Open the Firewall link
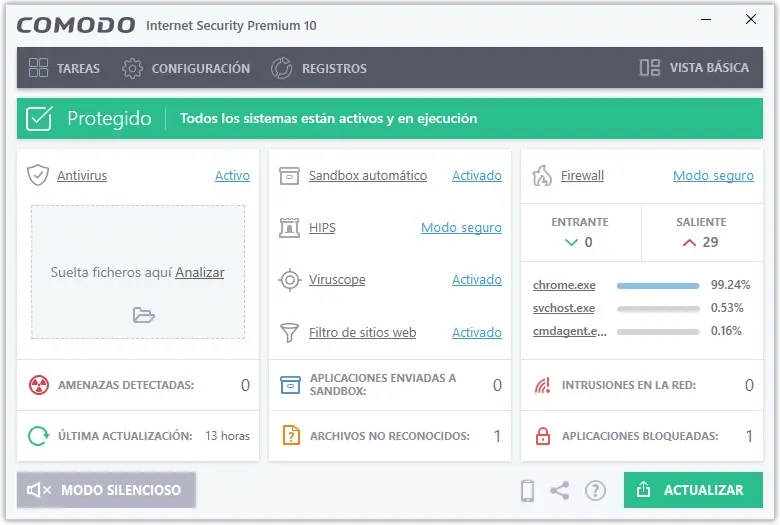This screenshot has height=525, width=780. 582,176
